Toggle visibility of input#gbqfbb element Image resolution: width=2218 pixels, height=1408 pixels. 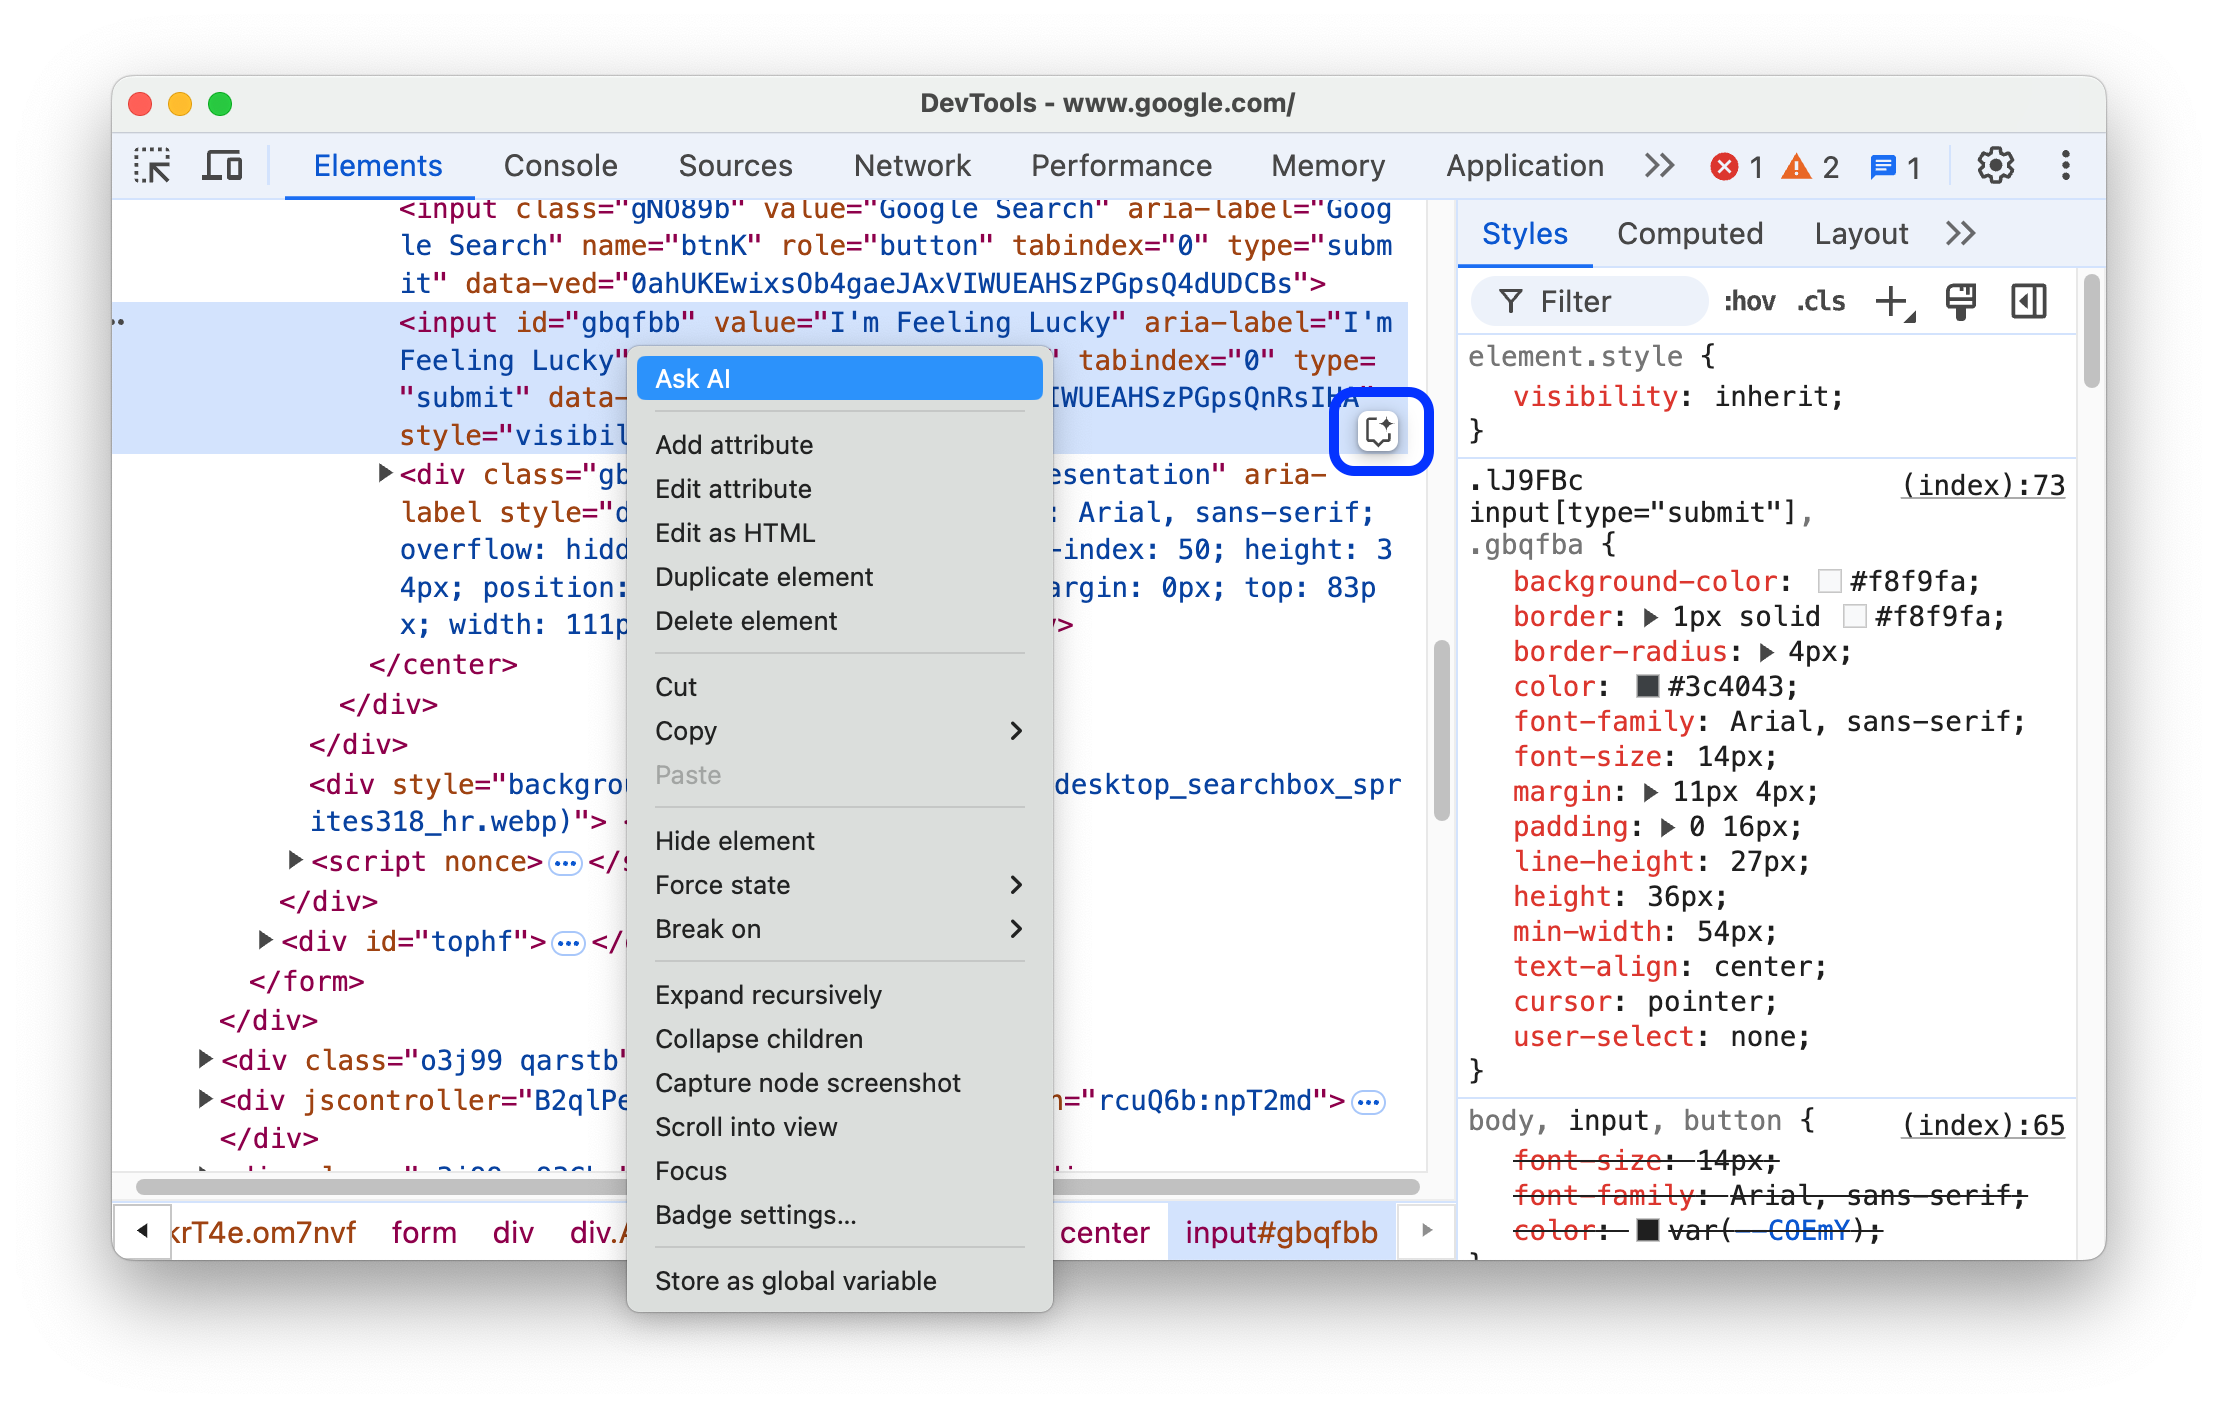[734, 837]
